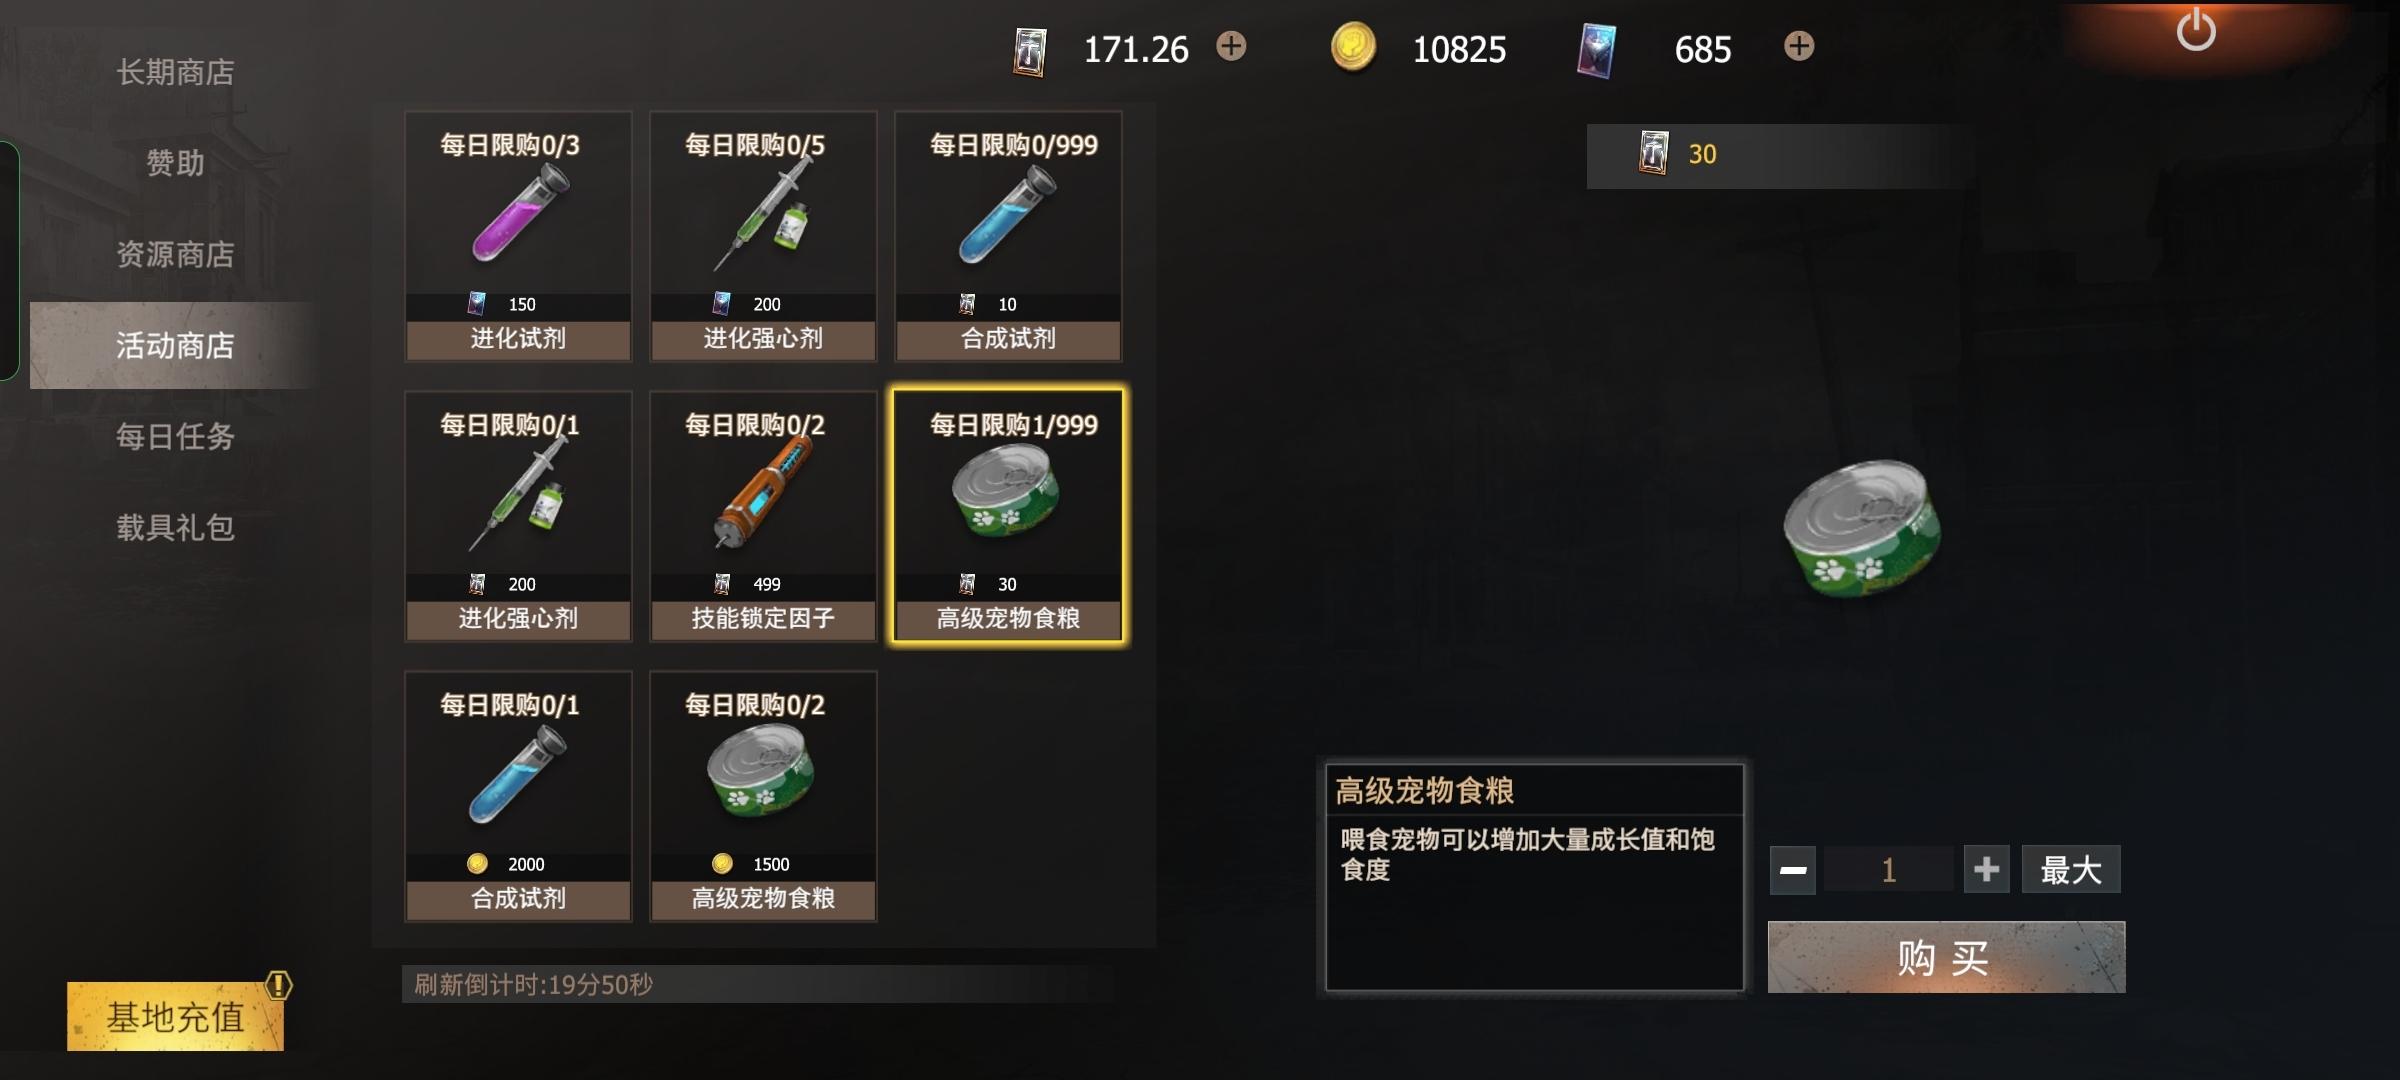Viewport: 2400px width, 1080px height.
Task: Click the 购买 purchase button
Action: click(x=1946, y=957)
